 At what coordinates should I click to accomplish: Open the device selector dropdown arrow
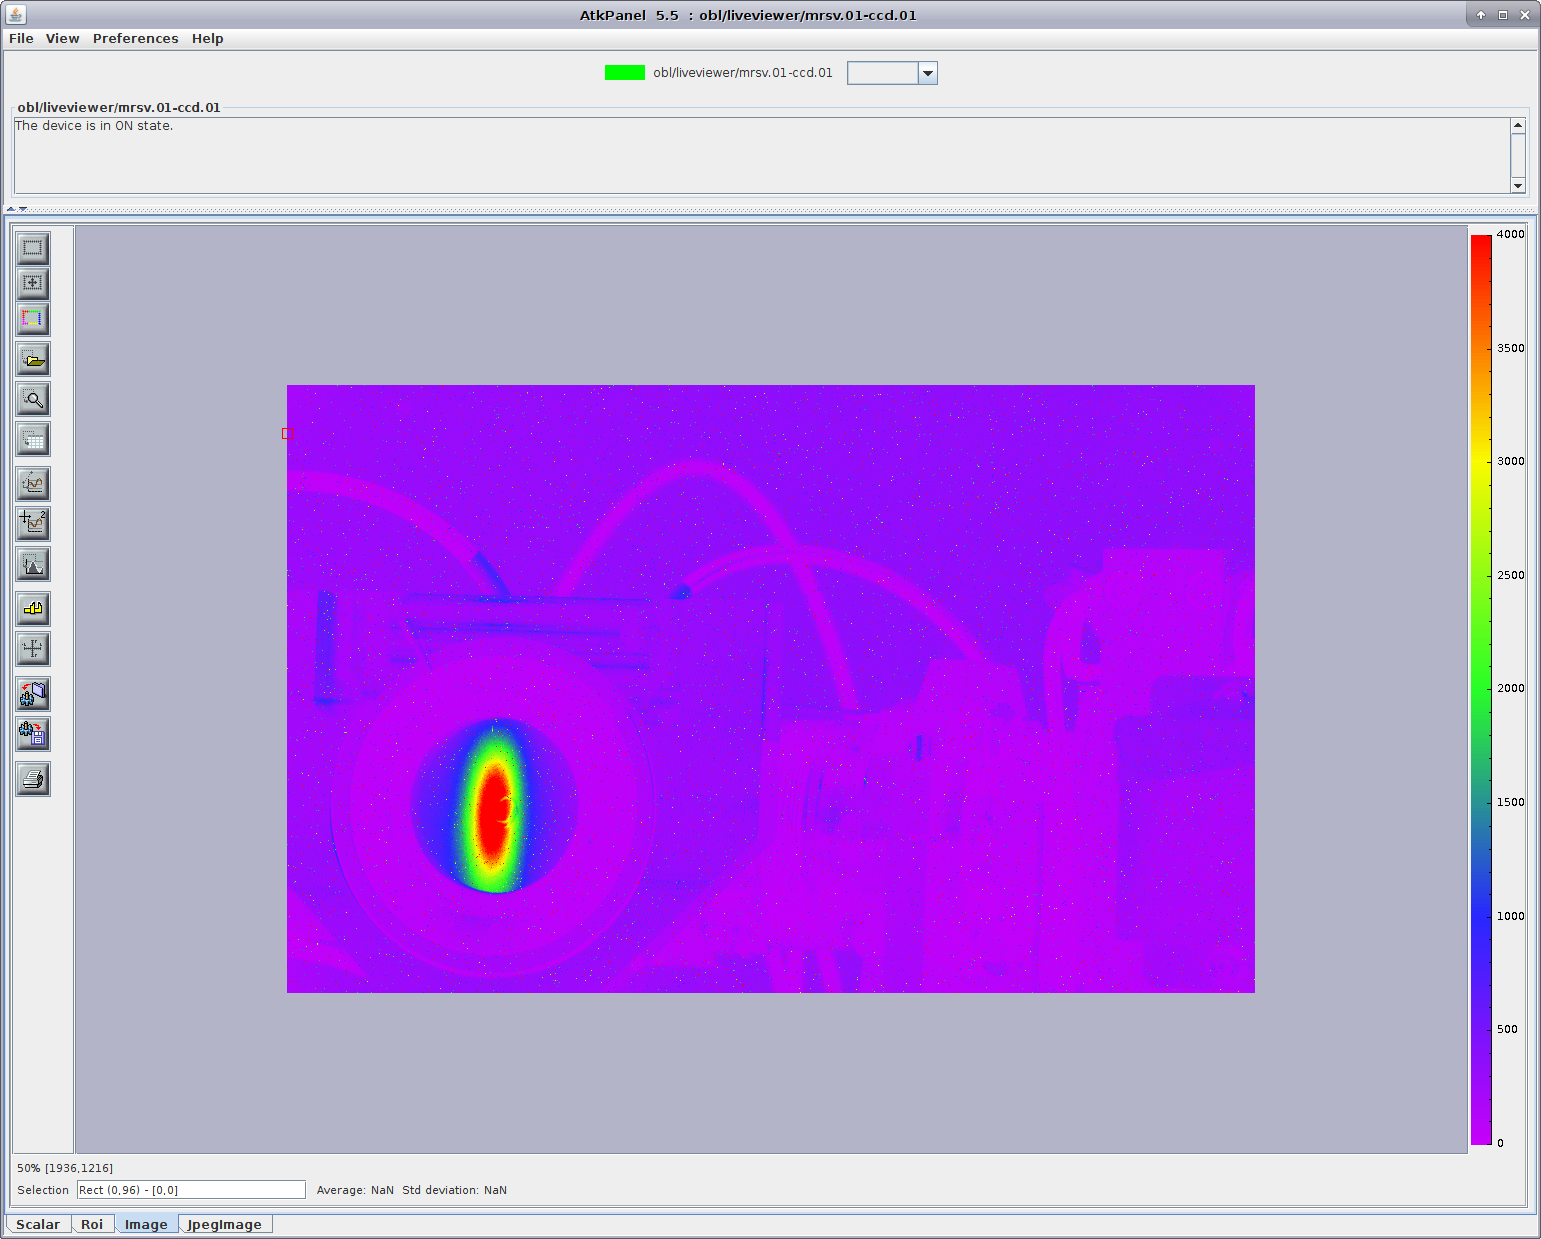pyautogui.click(x=927, y=73)
